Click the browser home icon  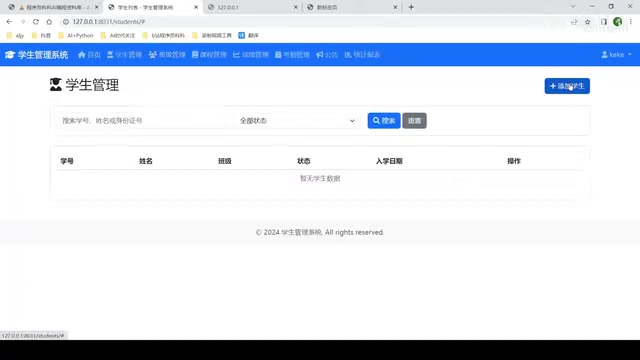coord(49,22)
